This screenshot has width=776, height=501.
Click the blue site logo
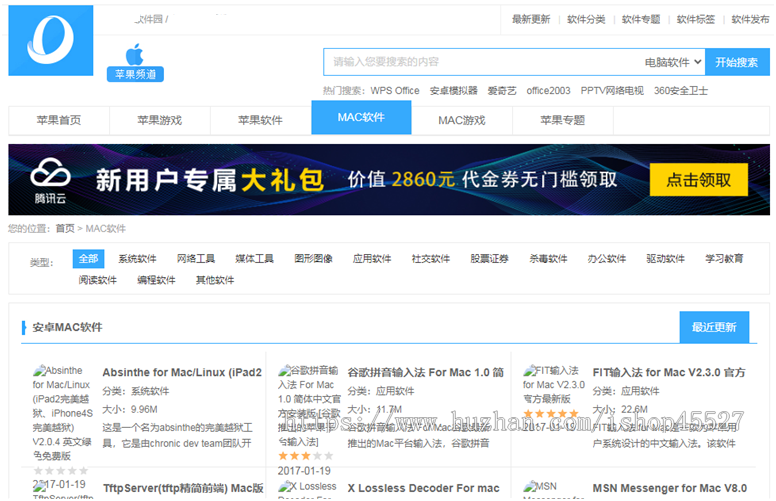pyautogui.click(x=50, y=40)
